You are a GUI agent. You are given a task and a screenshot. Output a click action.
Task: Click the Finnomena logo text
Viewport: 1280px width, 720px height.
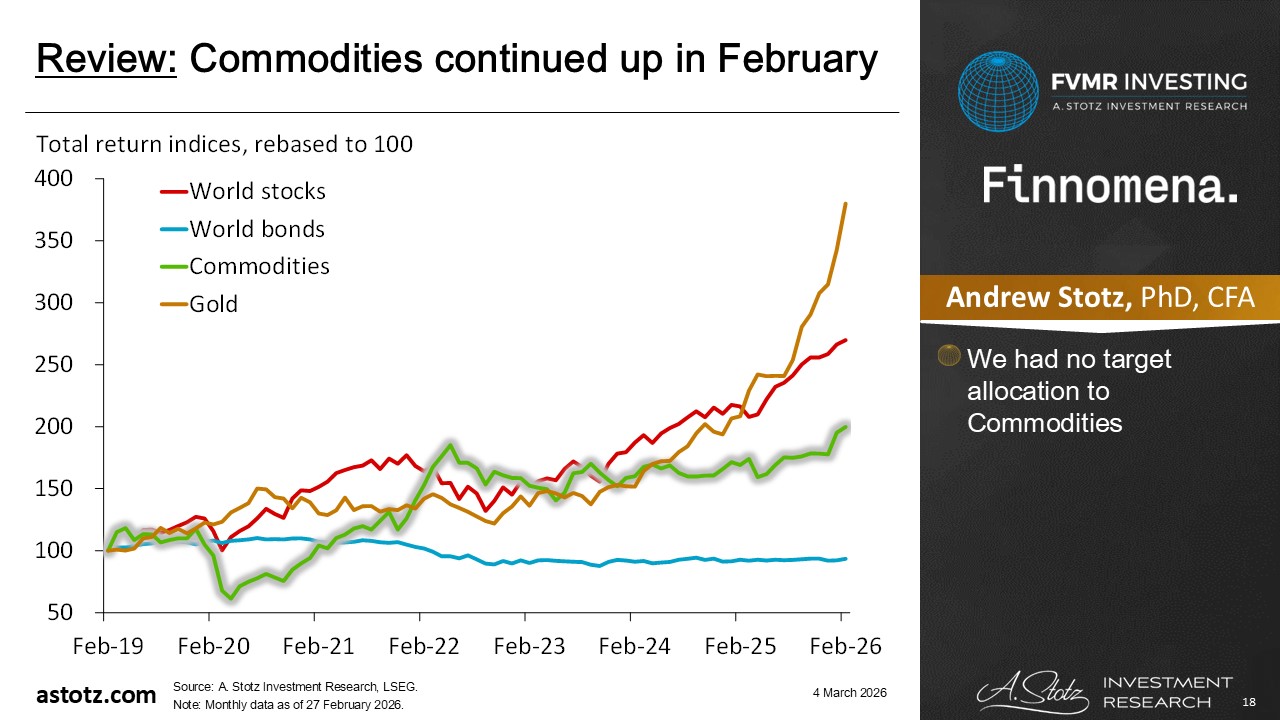1110,186
